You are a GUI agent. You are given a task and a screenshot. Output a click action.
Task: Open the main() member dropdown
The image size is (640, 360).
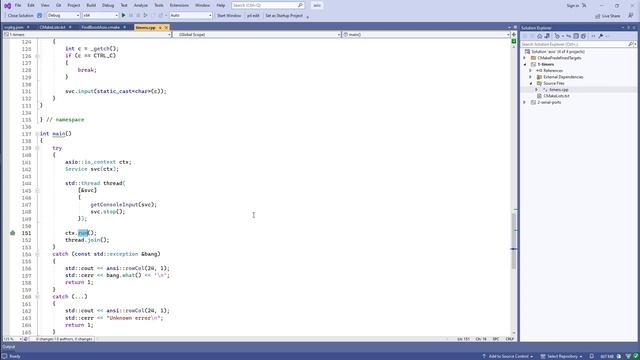[426, 35]
